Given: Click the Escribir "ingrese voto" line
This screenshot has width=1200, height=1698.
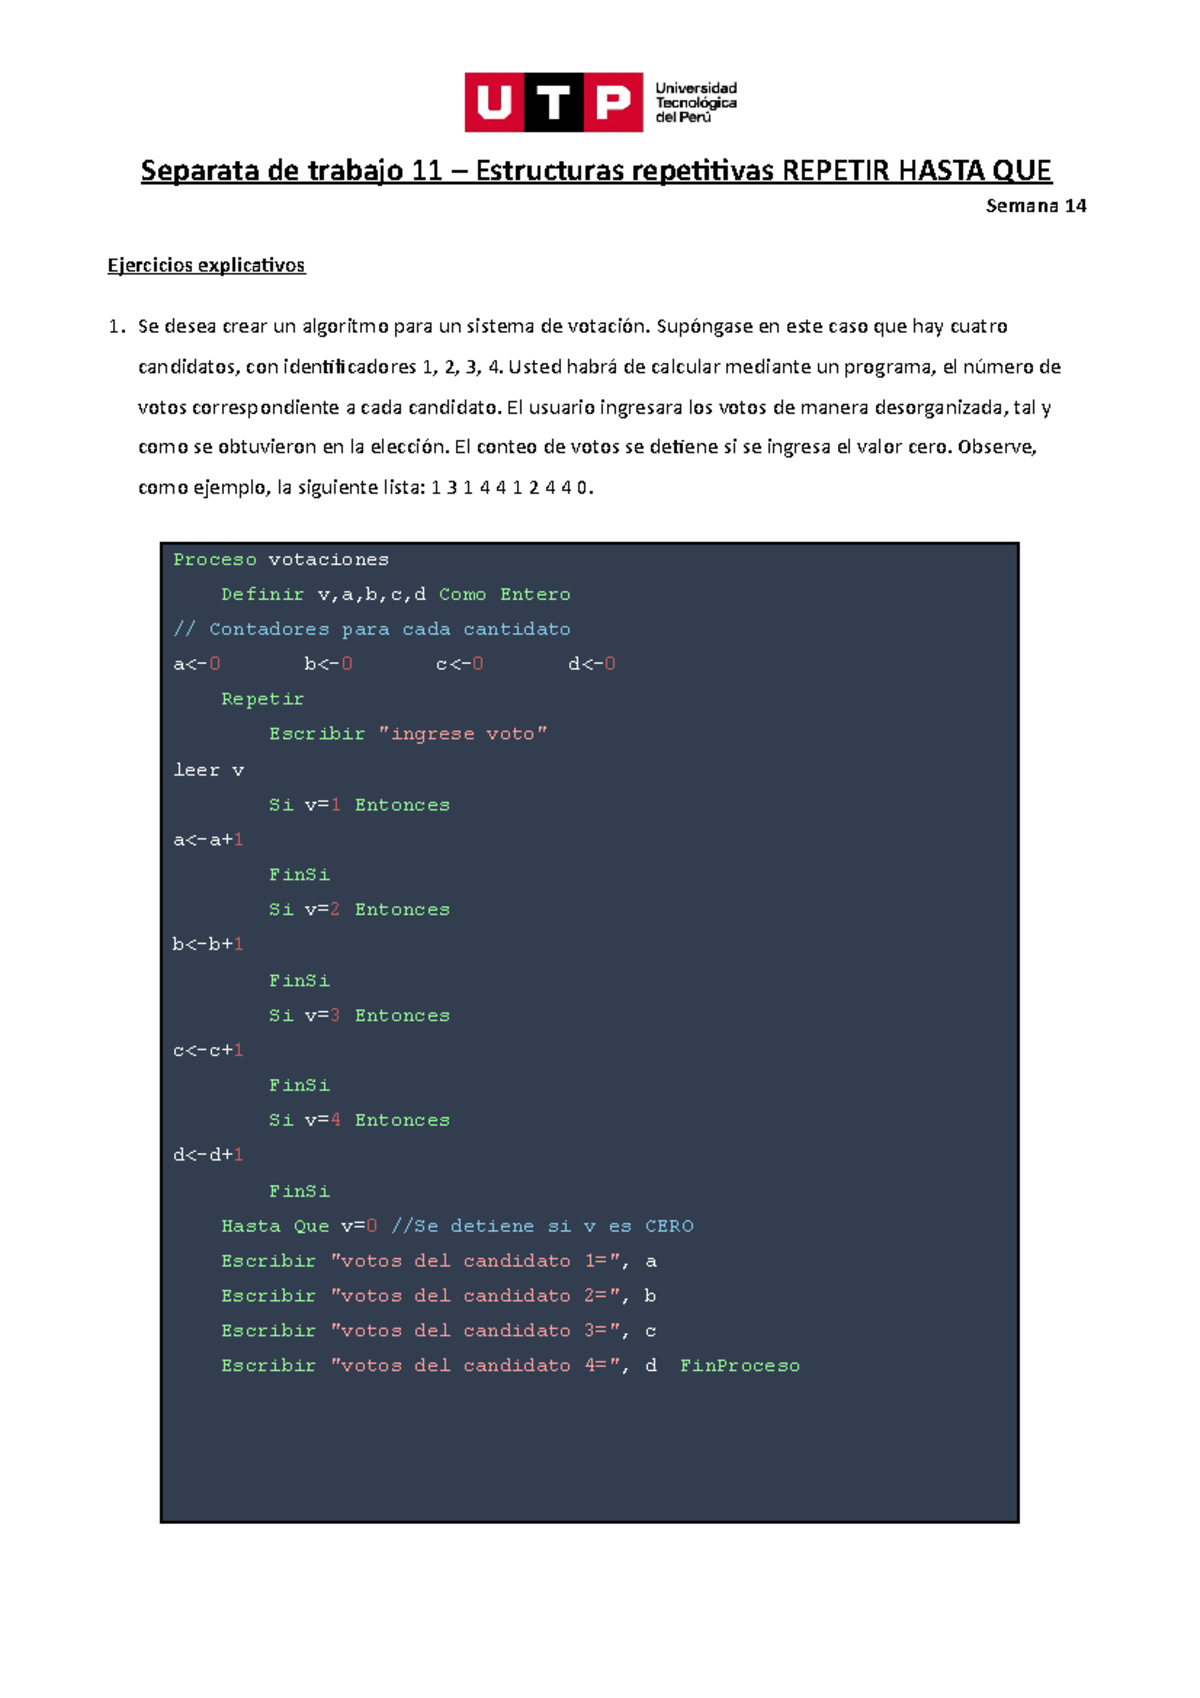Looking at the screenshot, I should coord(408,734).
